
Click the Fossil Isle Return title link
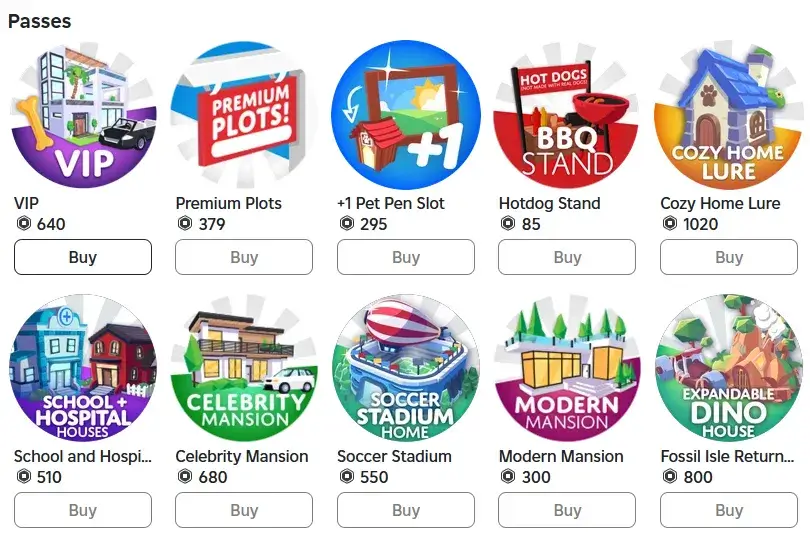pos(728,456)
